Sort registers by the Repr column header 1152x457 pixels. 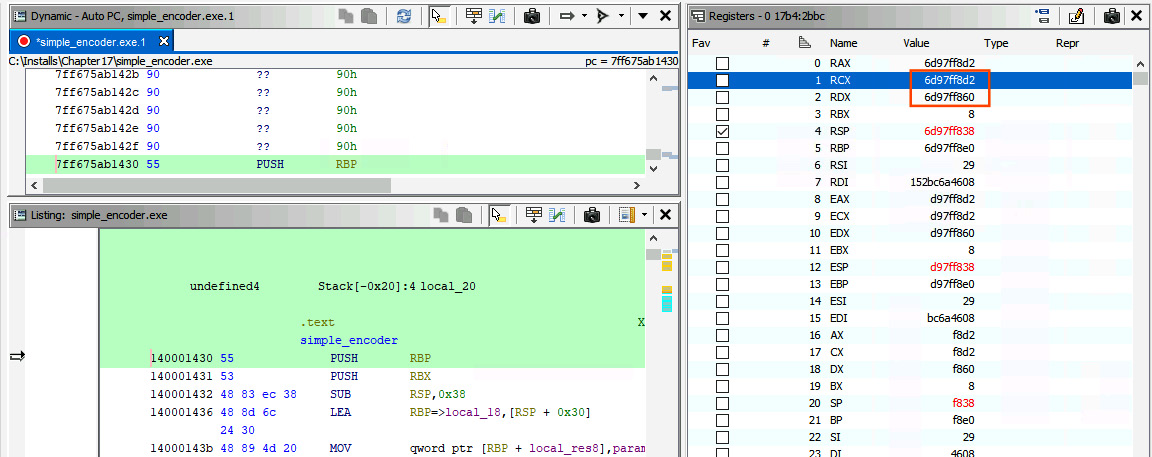pyautogui.click(x=1068, y=43)
